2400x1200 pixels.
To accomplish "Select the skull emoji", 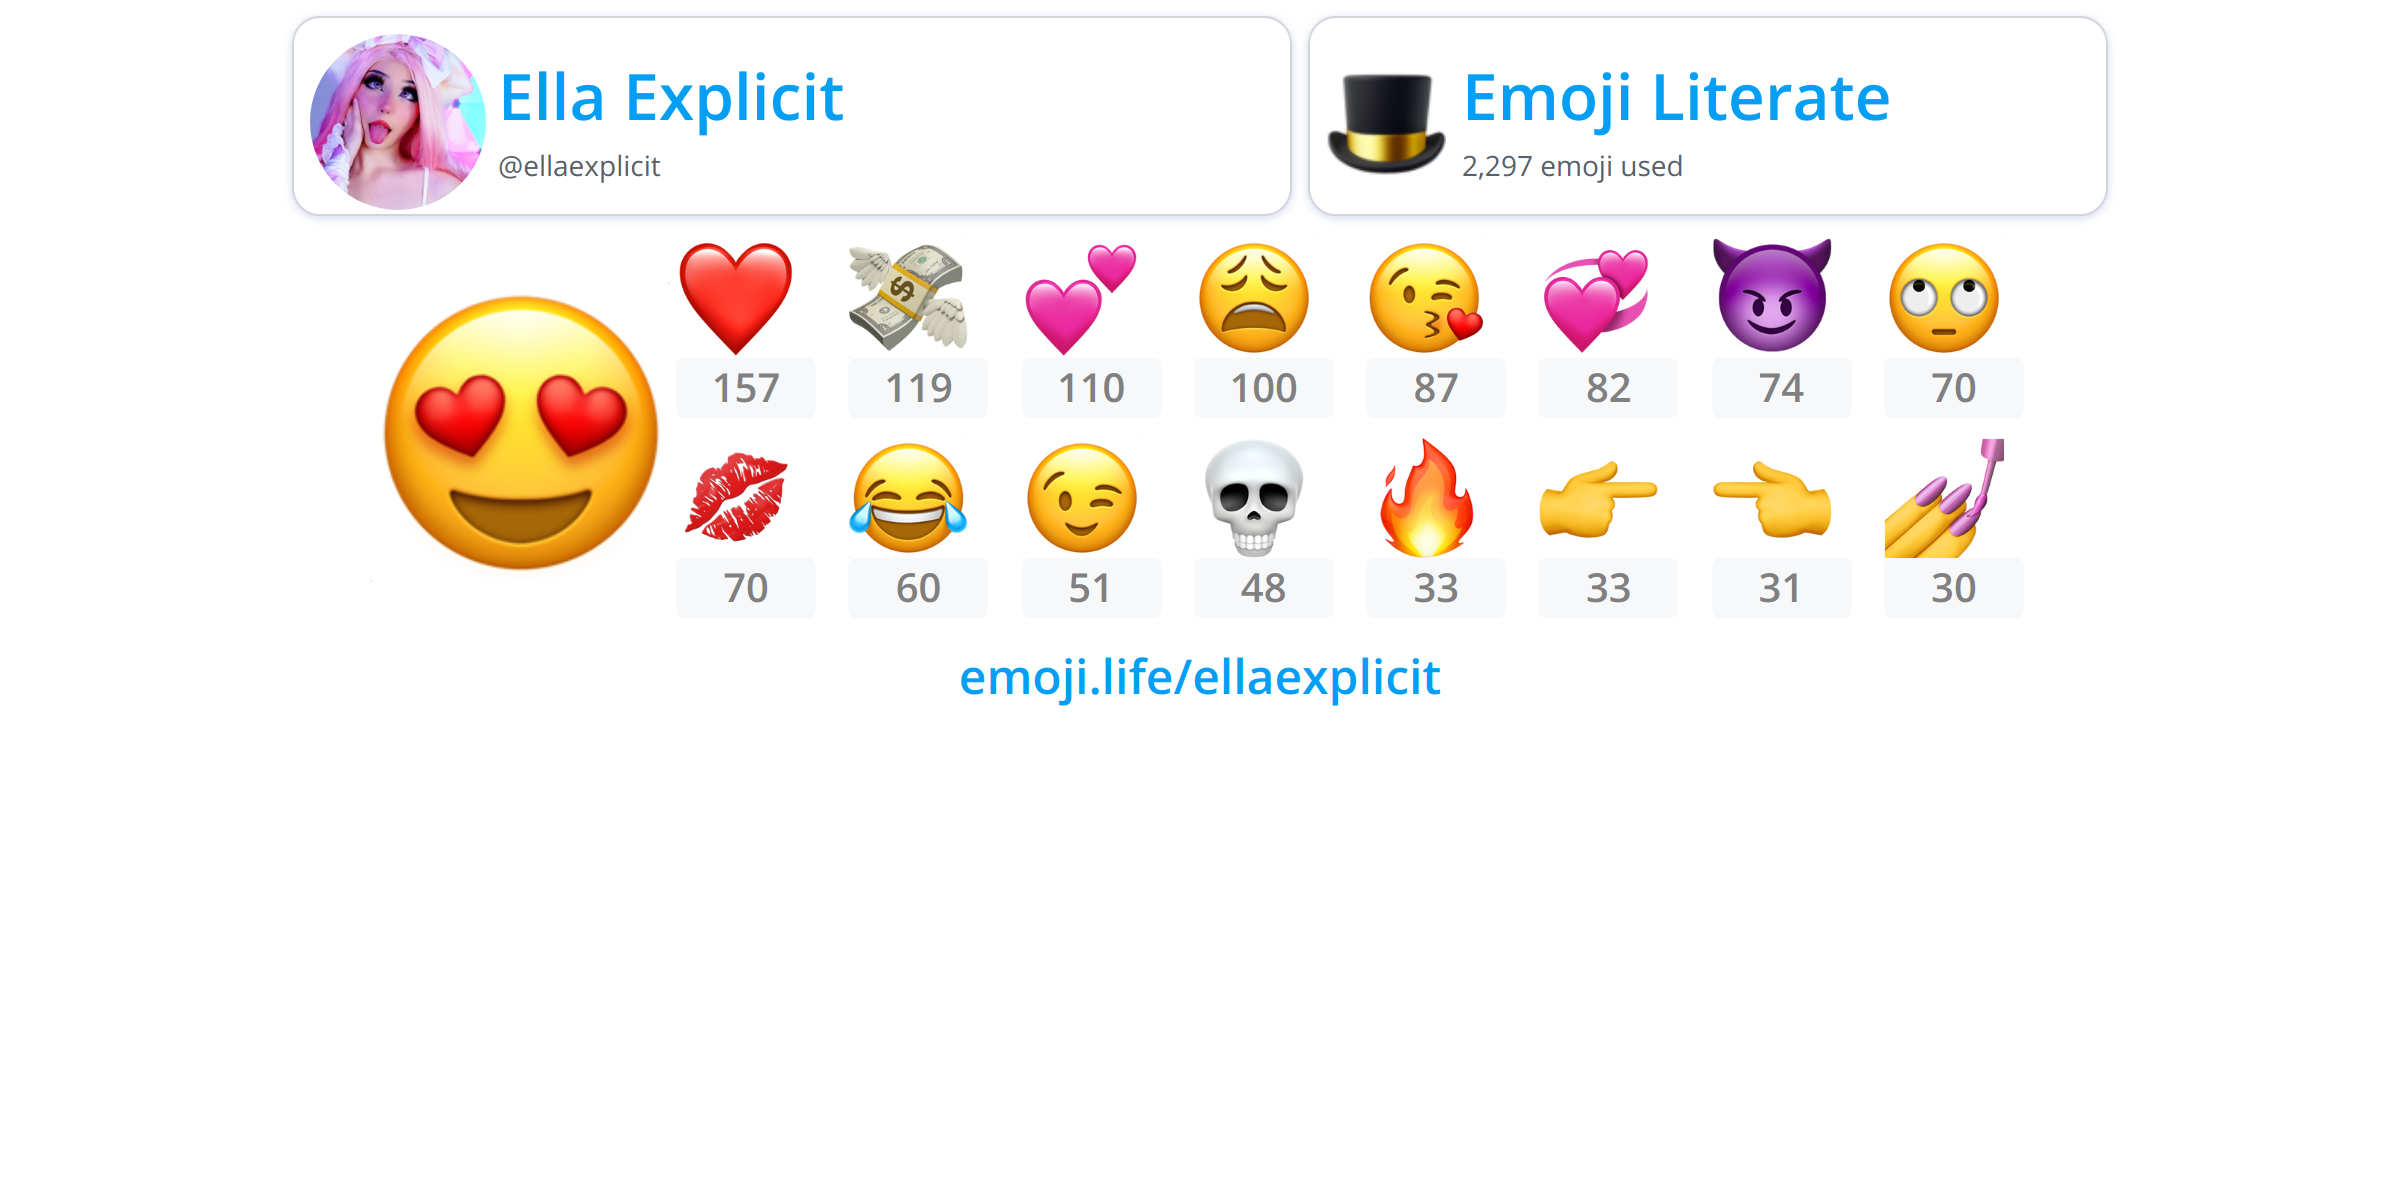I will click(1254, 498).
